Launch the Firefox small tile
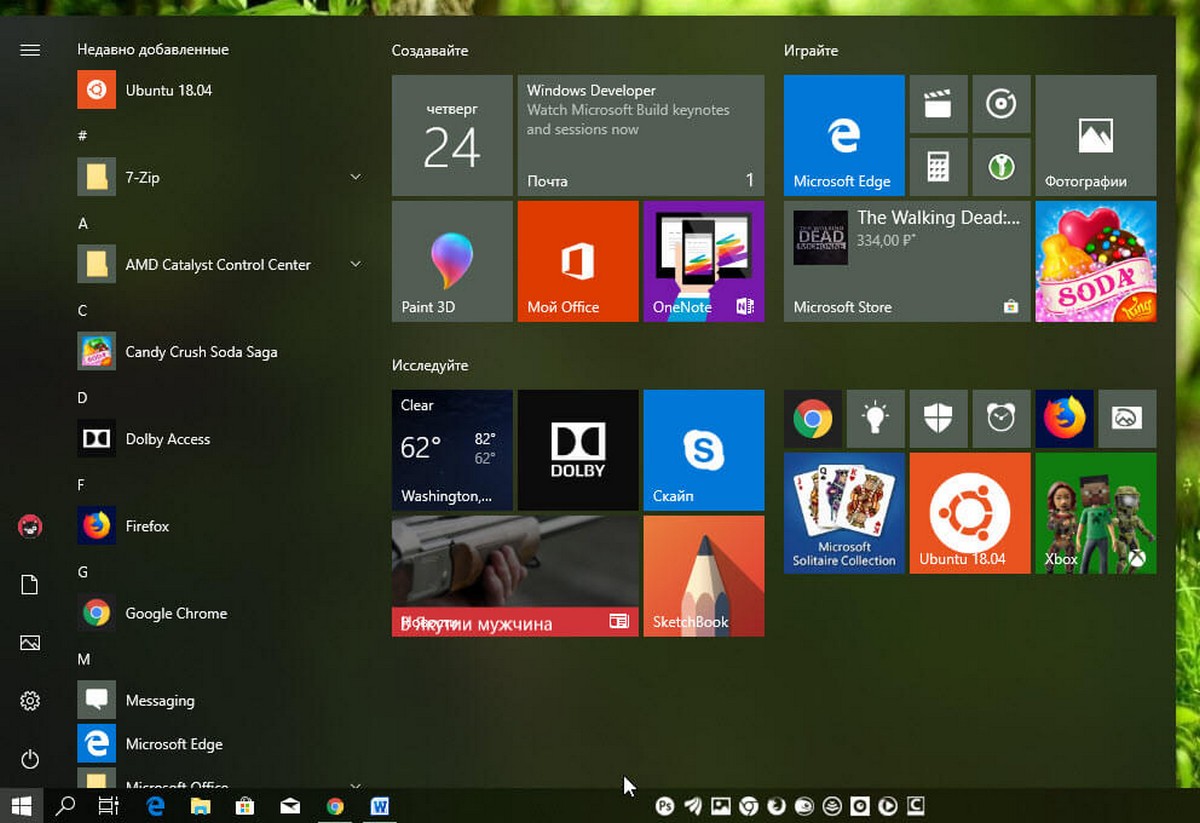Image resolution: width=1200 pixels, height=823 pixels. click(1064, 419)
